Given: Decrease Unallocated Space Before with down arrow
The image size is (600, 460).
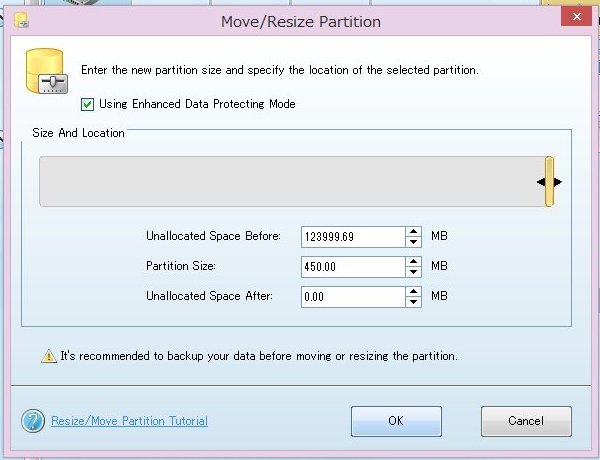Looking at the screenshot, I should (x=413, y=242).
